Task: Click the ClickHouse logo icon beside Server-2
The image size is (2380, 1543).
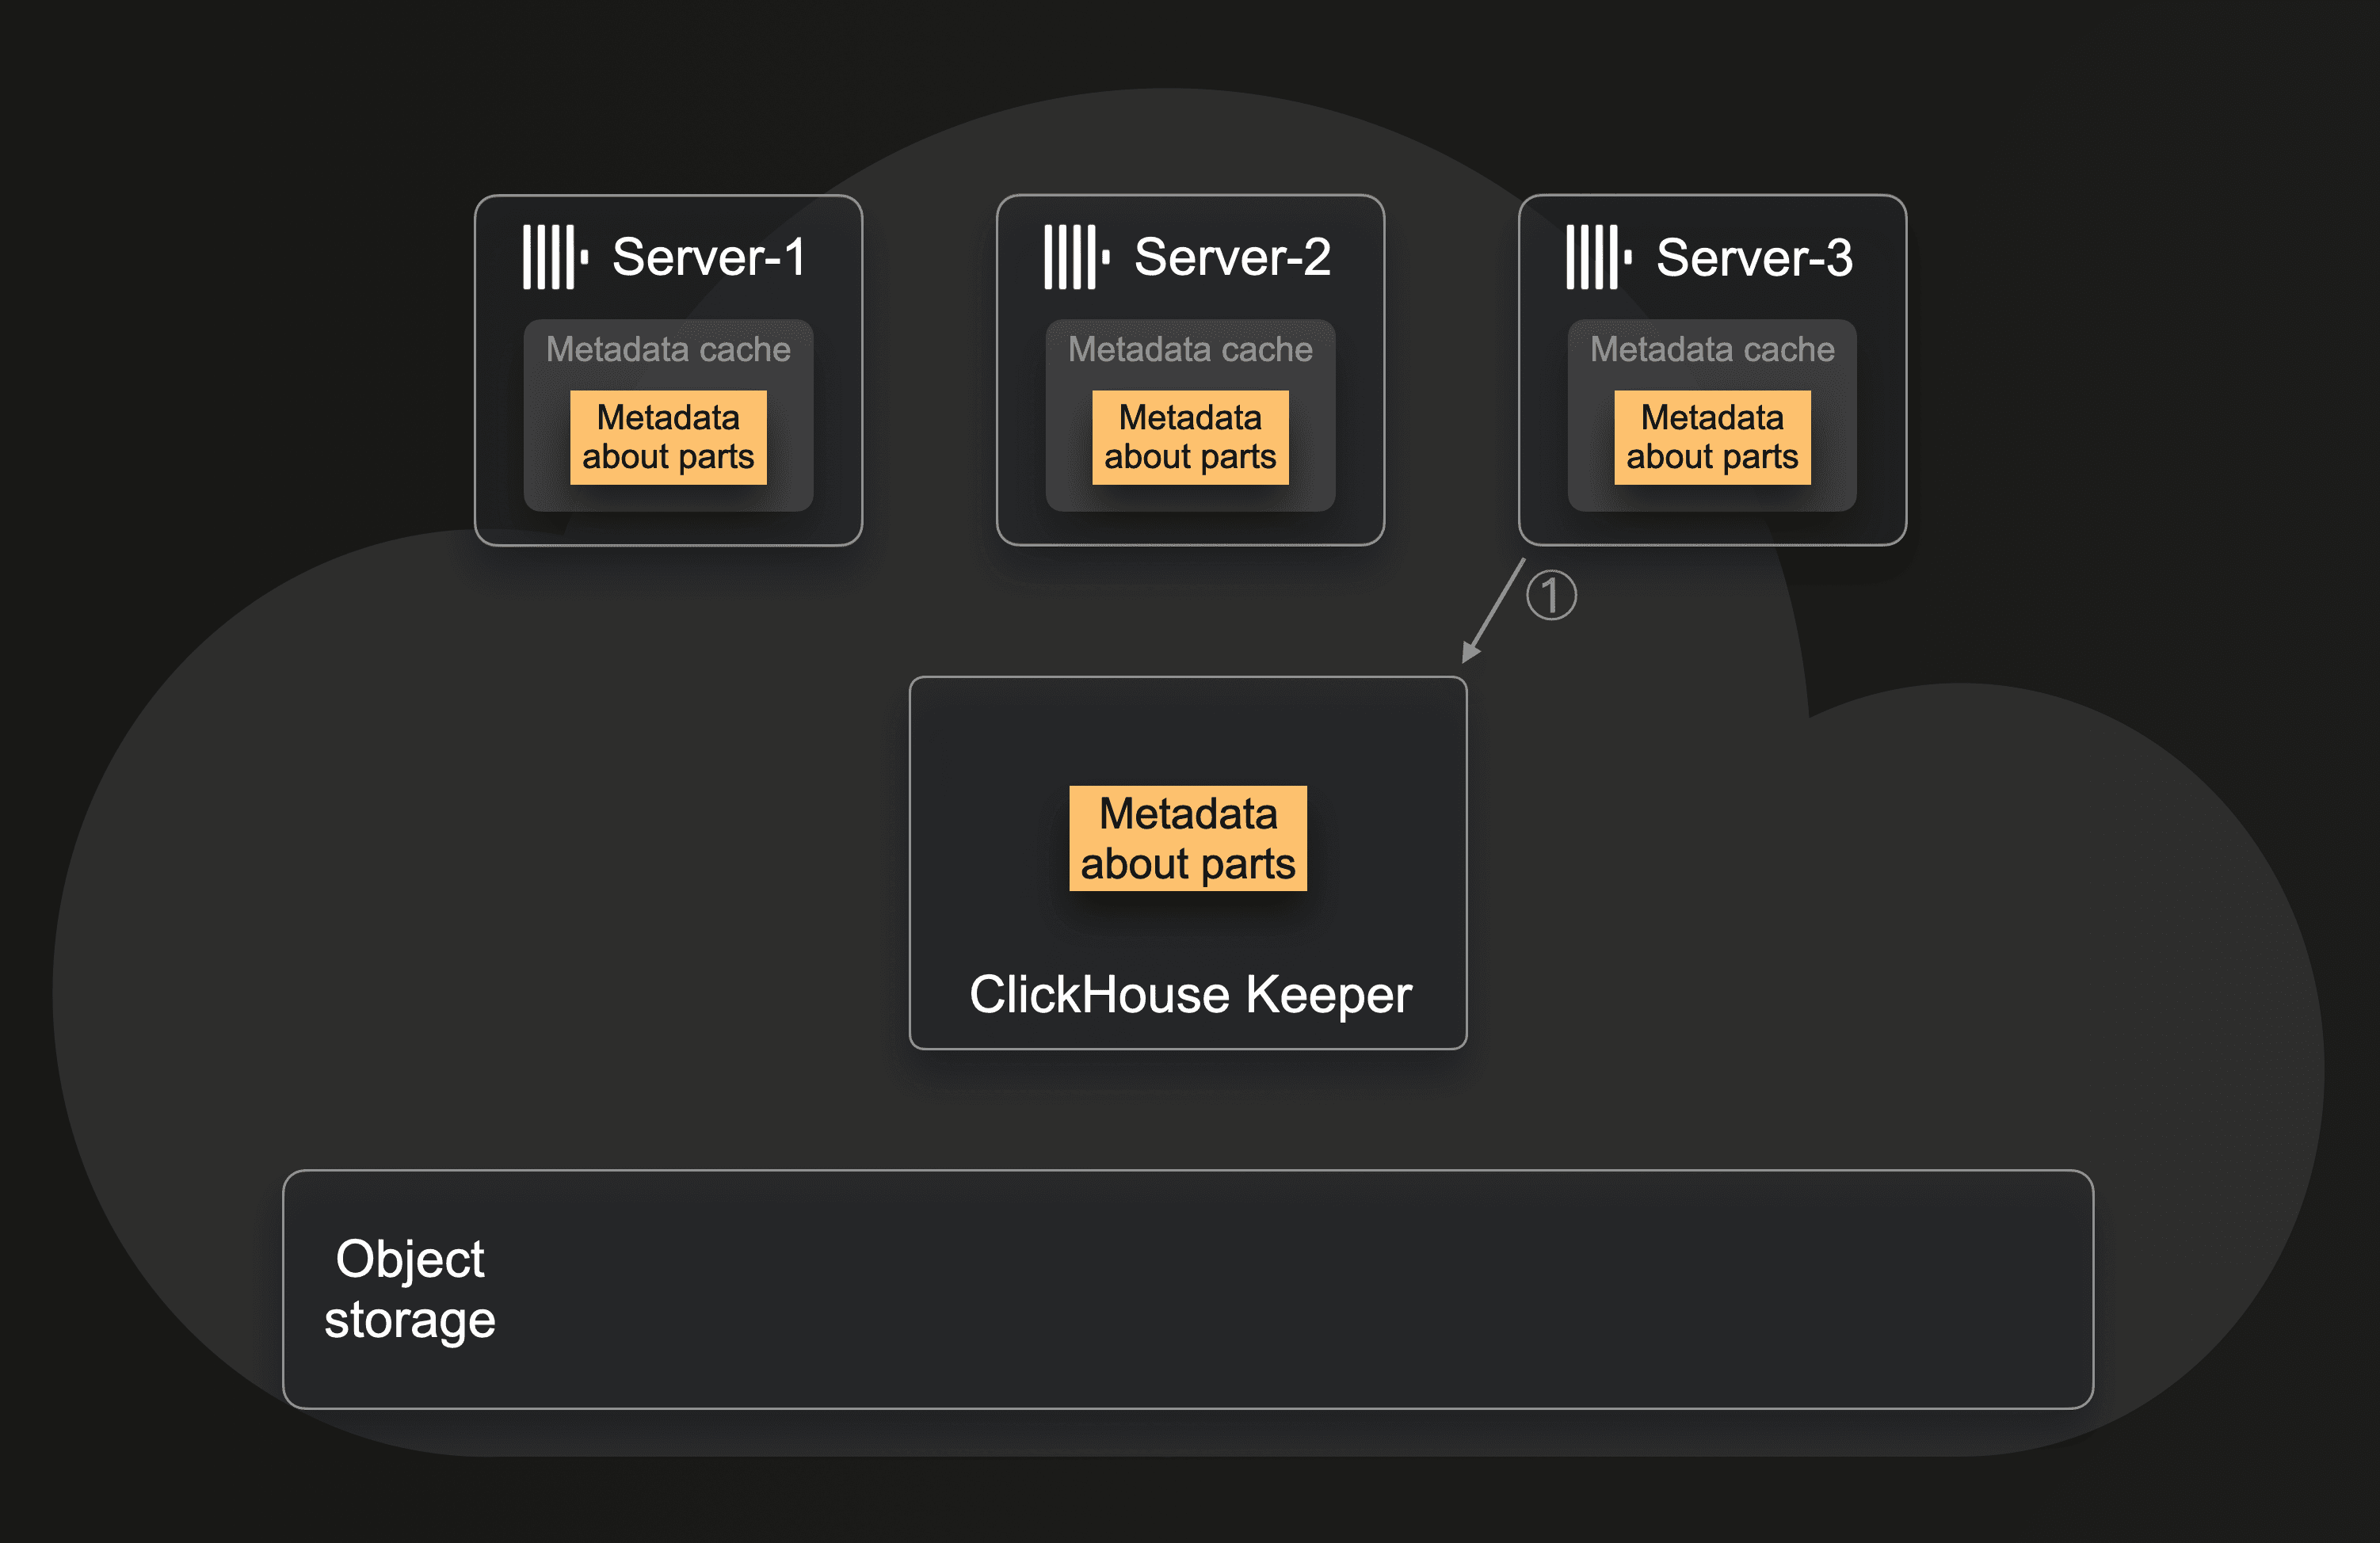Action: (1076, 257)
